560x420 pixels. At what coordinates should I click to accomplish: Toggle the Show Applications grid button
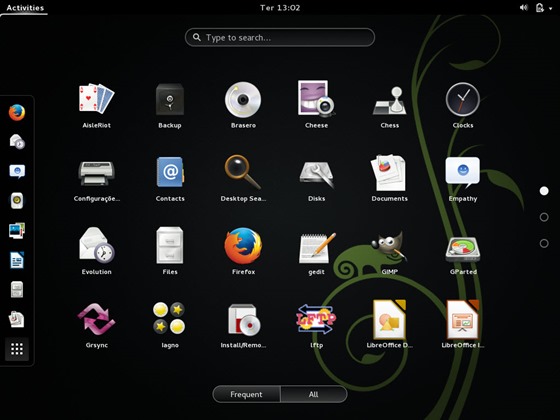[x=17, y=349]
